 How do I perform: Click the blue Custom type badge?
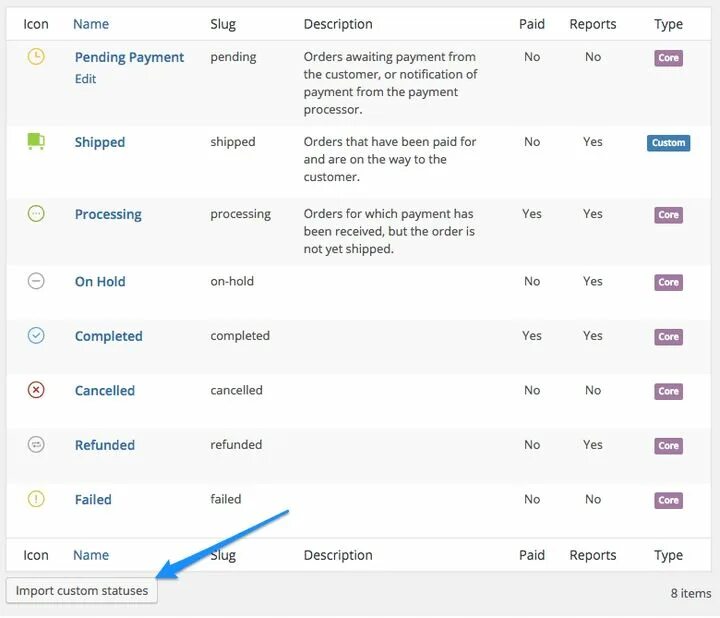668,143
